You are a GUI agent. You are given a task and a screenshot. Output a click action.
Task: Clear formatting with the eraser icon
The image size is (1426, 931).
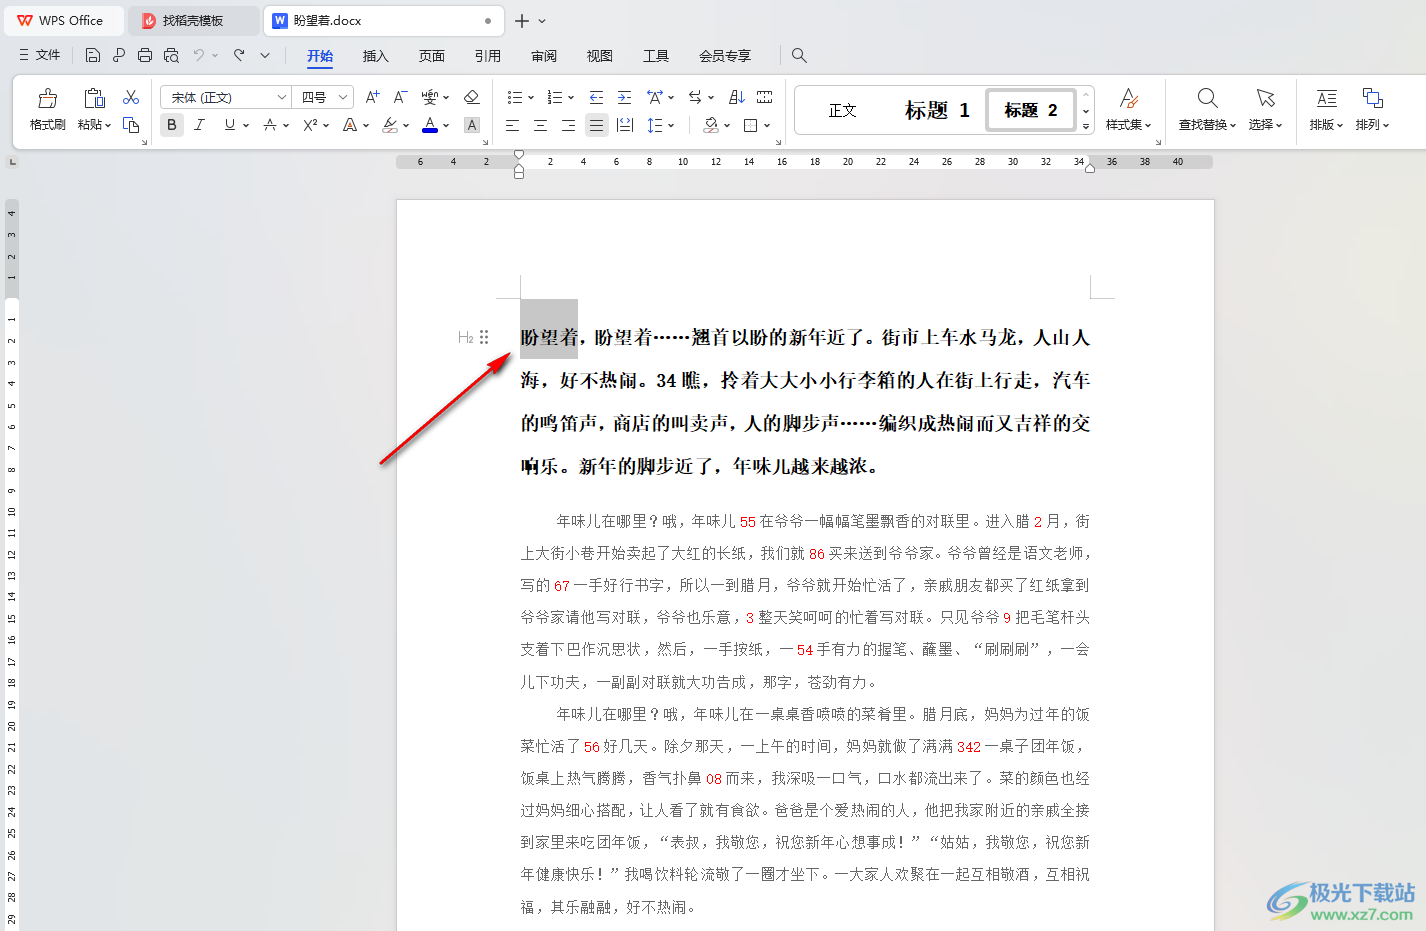(x=472, y=97)
